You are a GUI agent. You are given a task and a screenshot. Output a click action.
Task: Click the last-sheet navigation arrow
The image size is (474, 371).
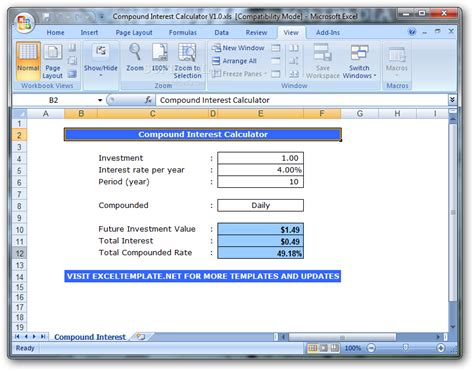pyautogui.click(x=43, y=337)
